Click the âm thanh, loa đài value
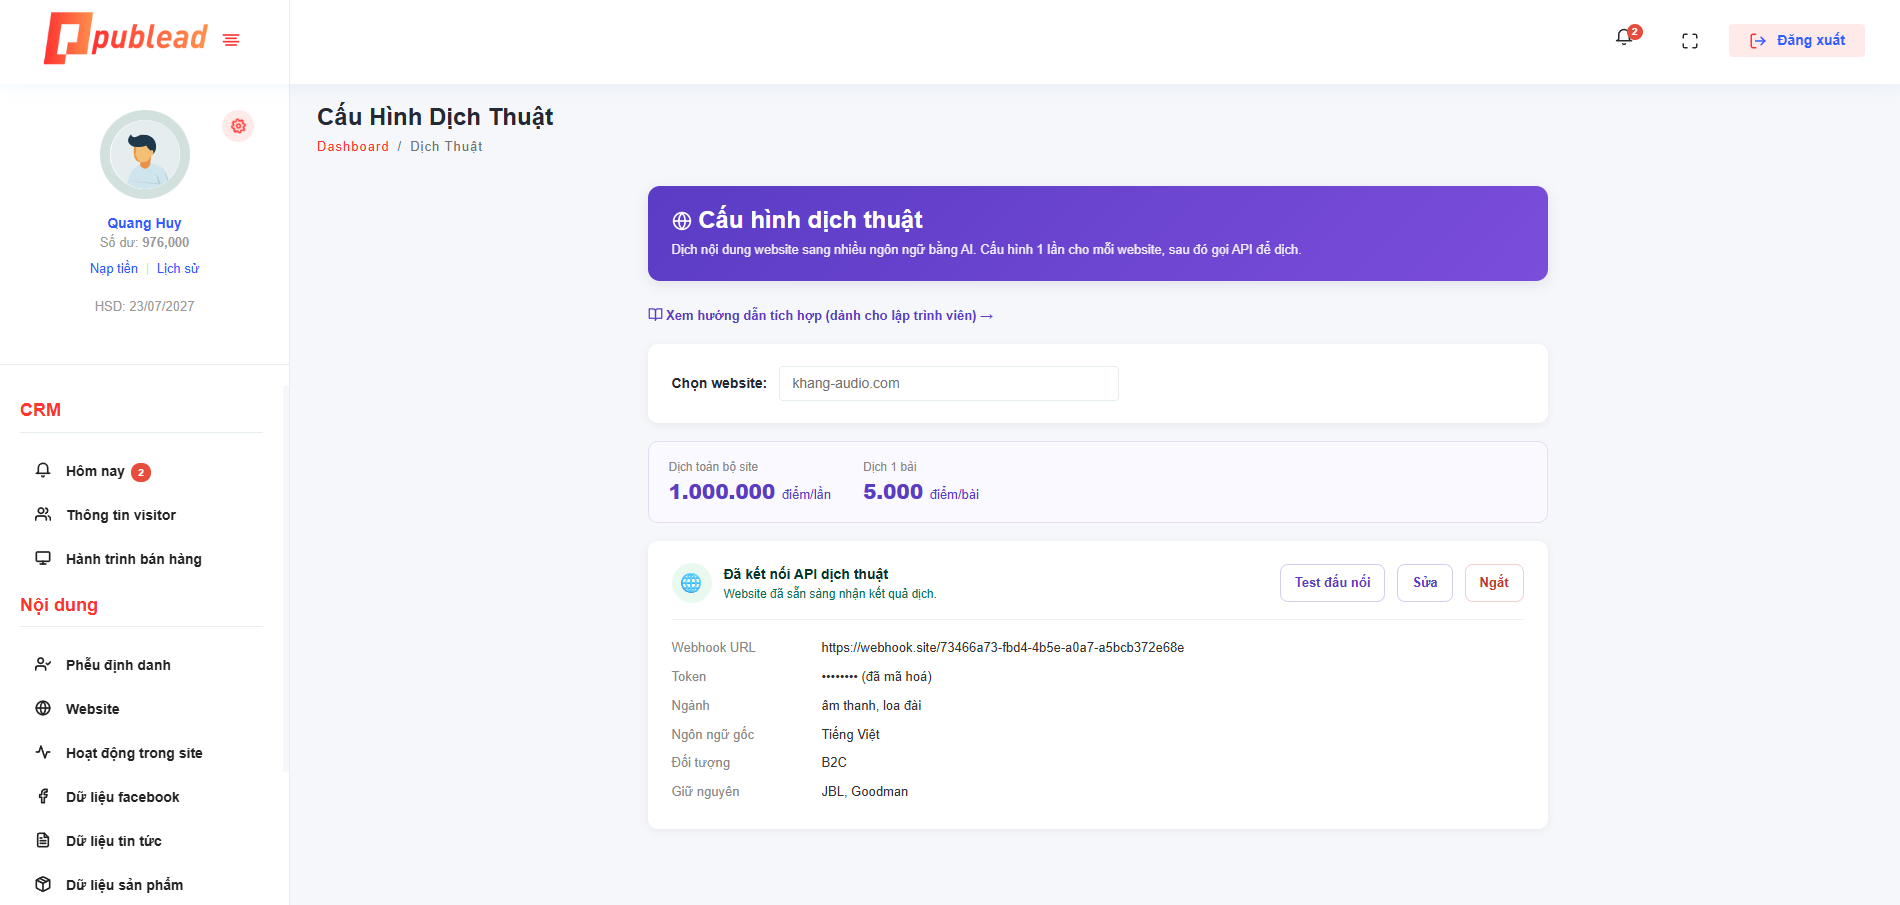 pos(872,706)
